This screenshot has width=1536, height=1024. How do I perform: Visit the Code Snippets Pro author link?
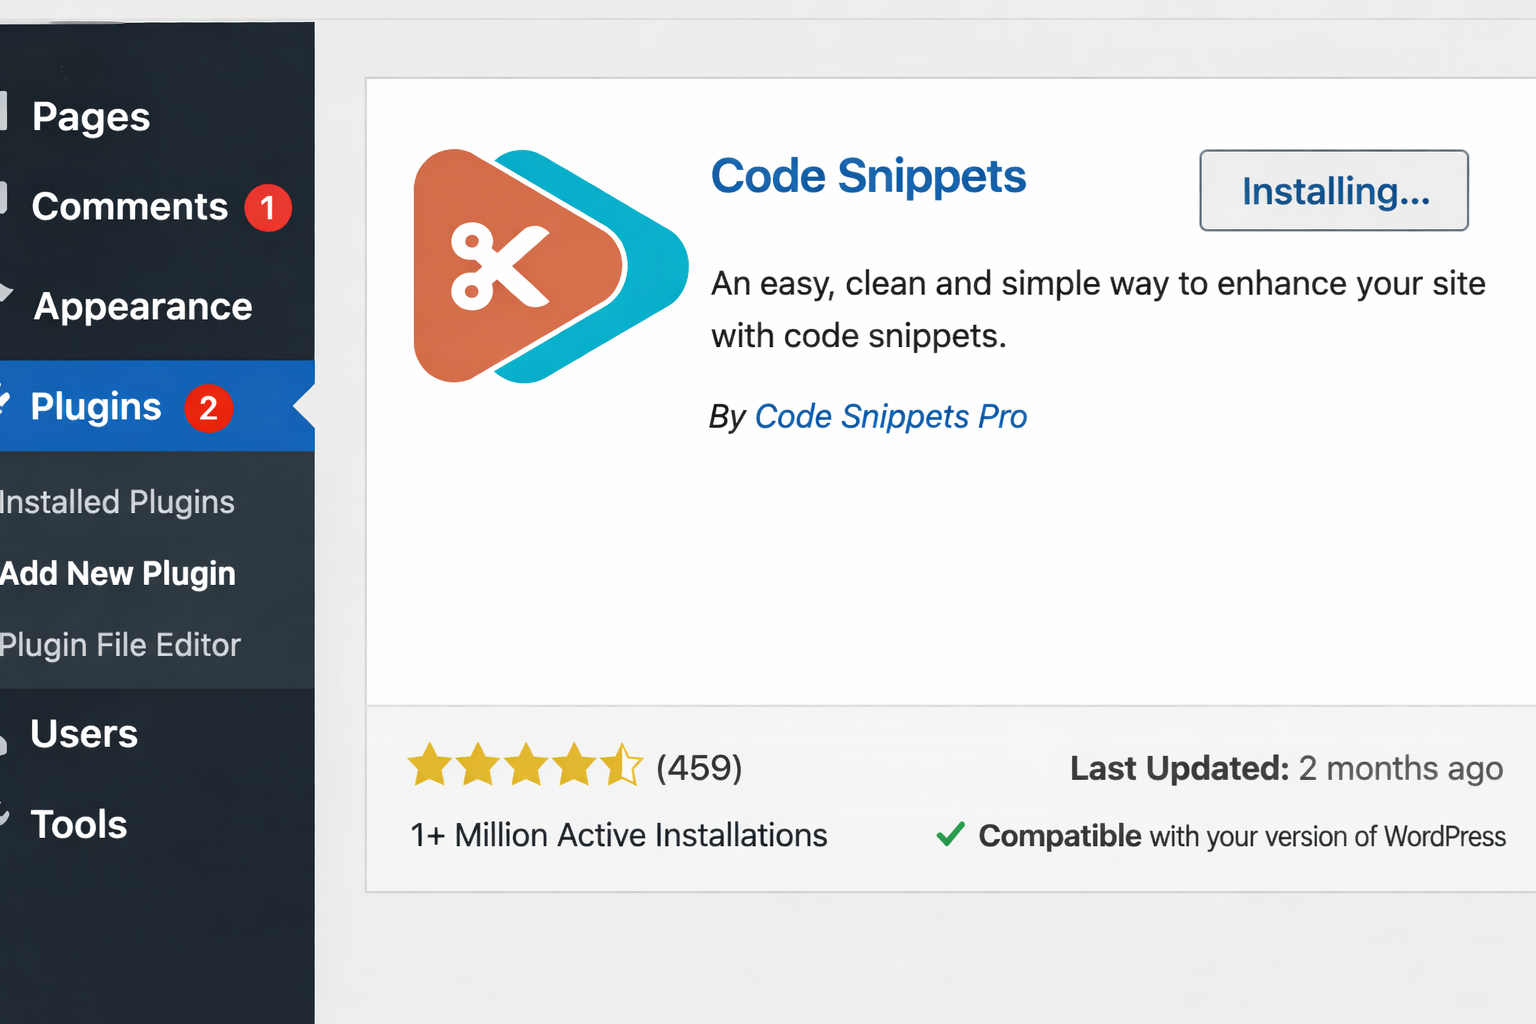[x=890, y=416]
